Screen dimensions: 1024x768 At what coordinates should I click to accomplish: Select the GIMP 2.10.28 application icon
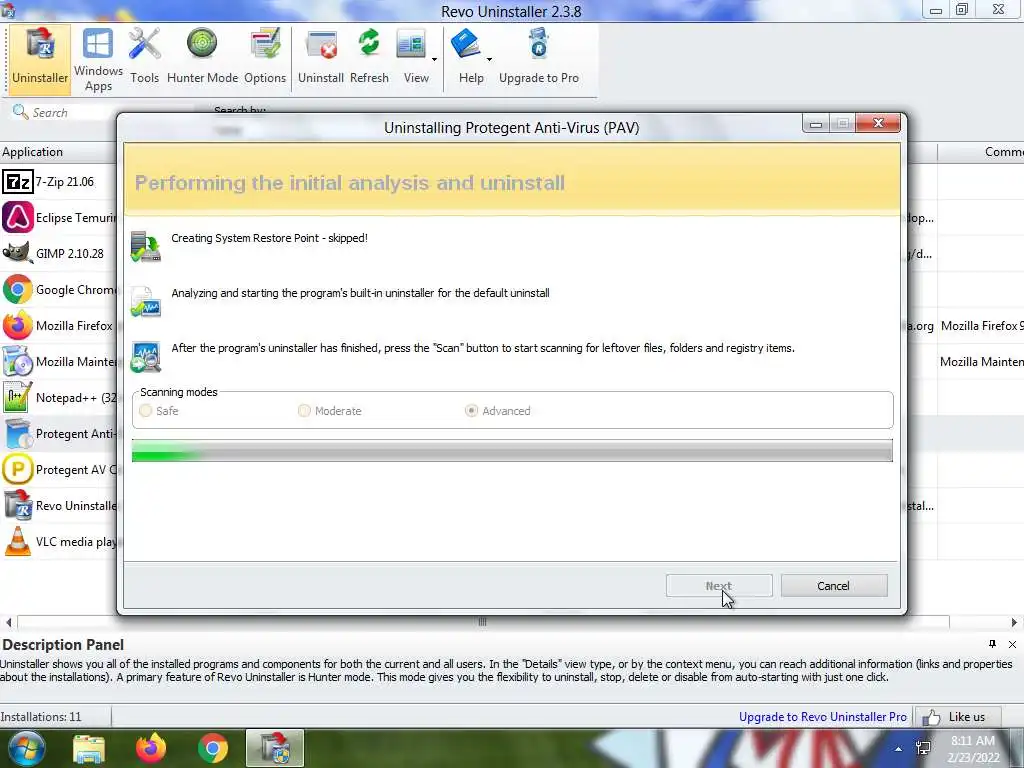[x=18, y=253]
